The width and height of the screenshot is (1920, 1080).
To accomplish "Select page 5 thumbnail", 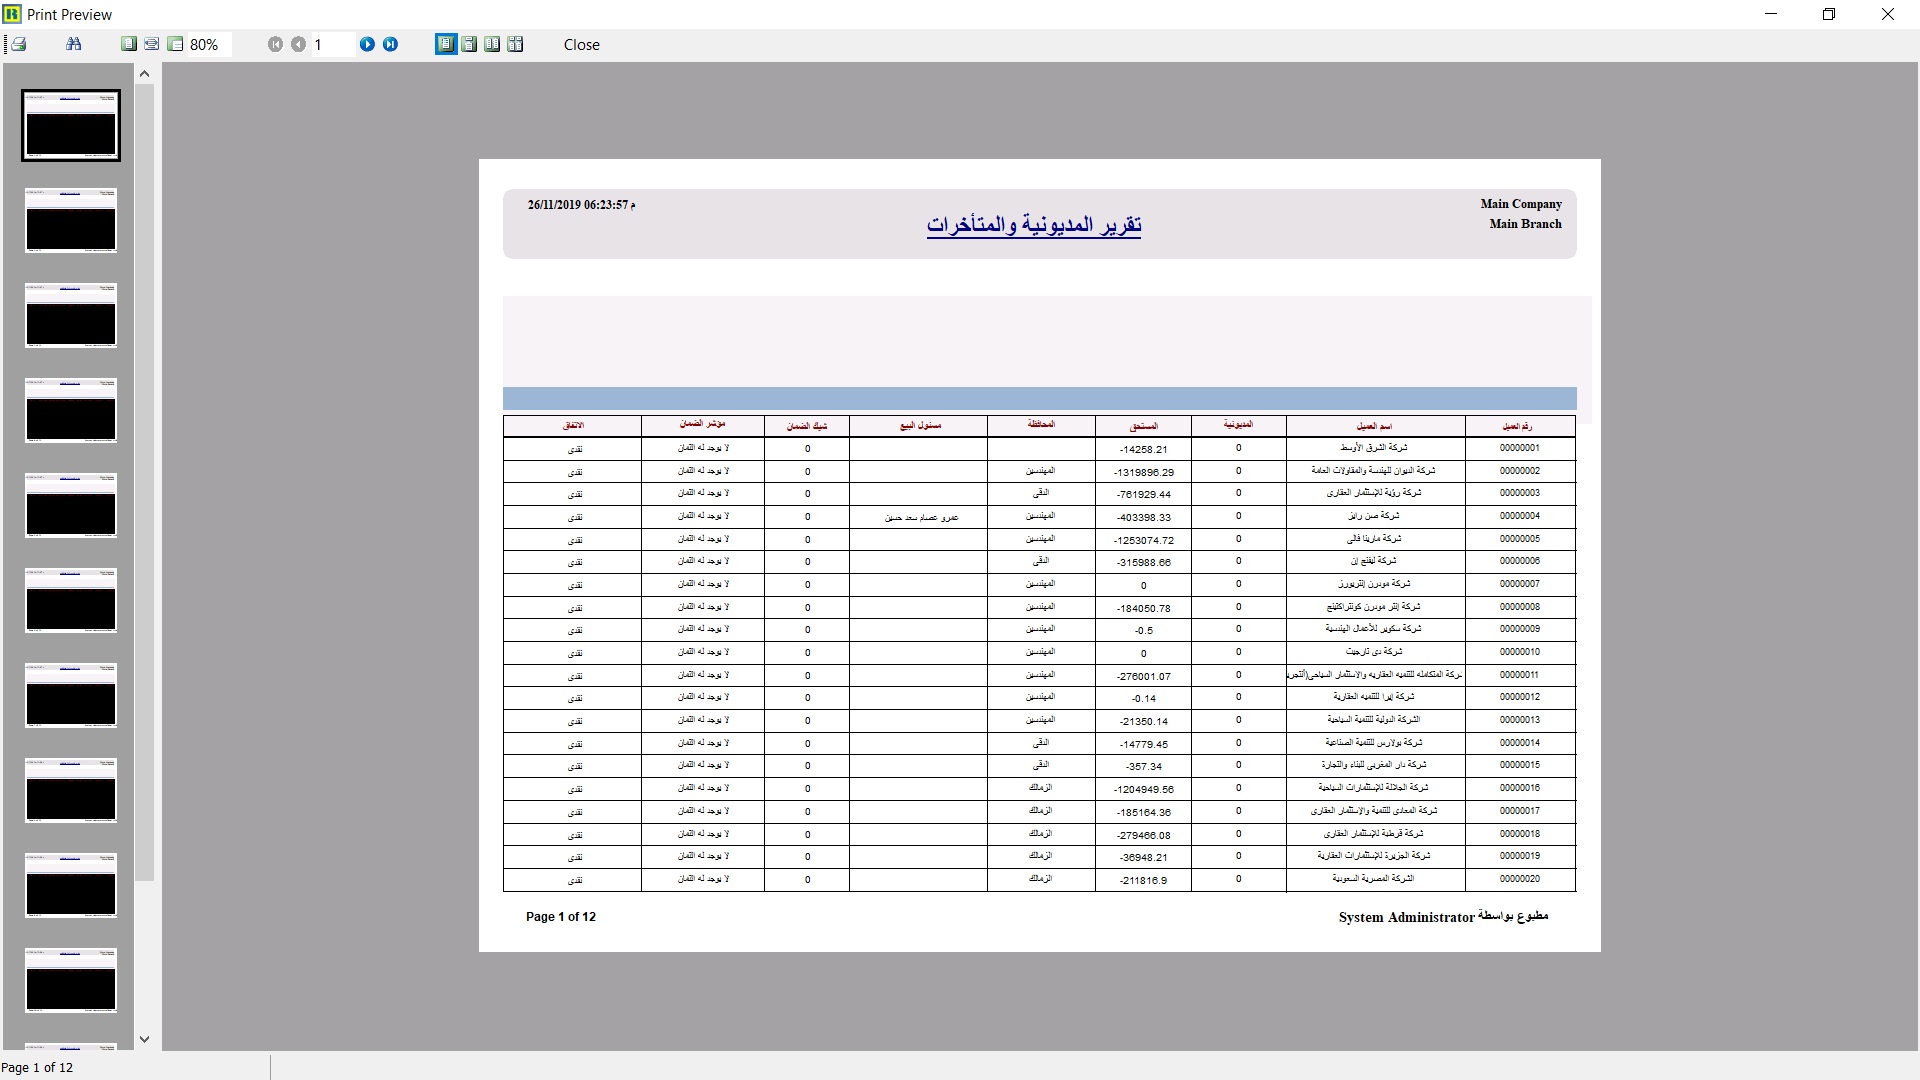I will (71, 505).
